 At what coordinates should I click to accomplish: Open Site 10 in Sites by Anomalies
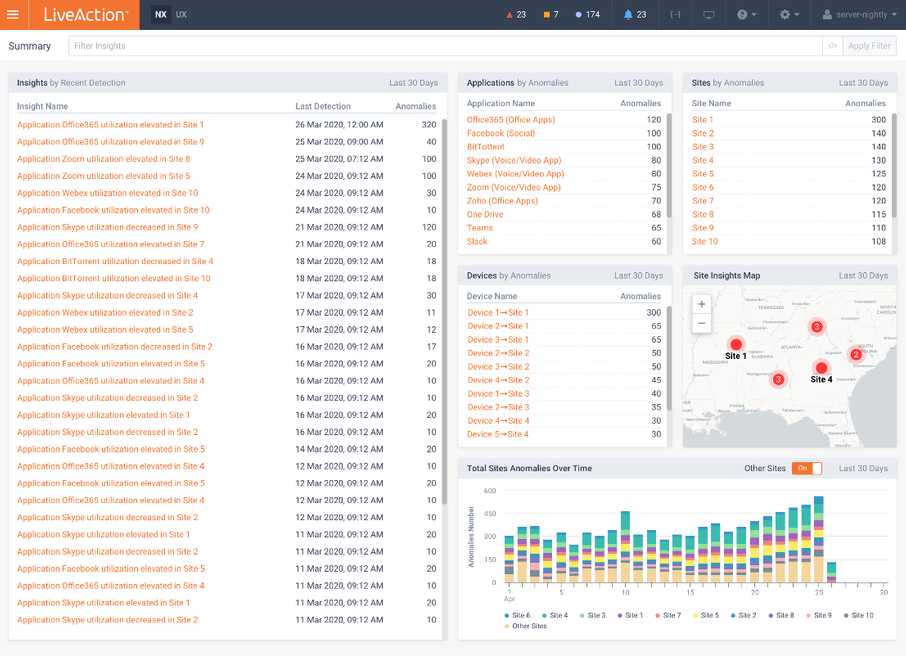coord(705,242)
